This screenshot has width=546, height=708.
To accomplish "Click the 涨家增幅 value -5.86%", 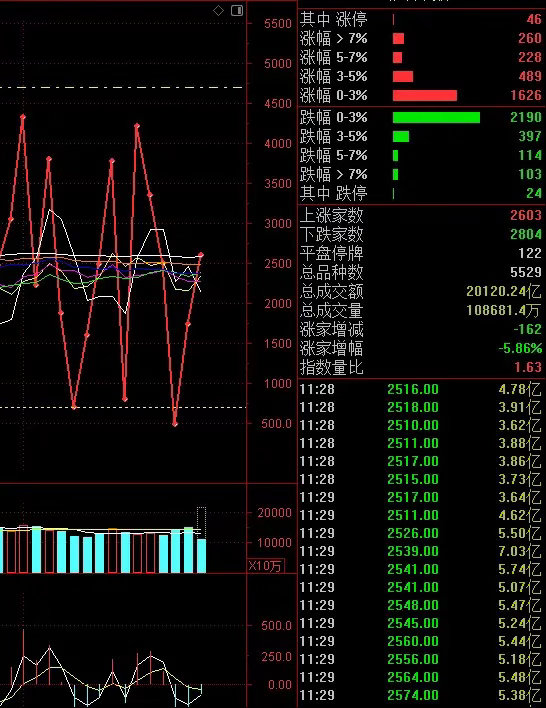I will coord(520,348).
